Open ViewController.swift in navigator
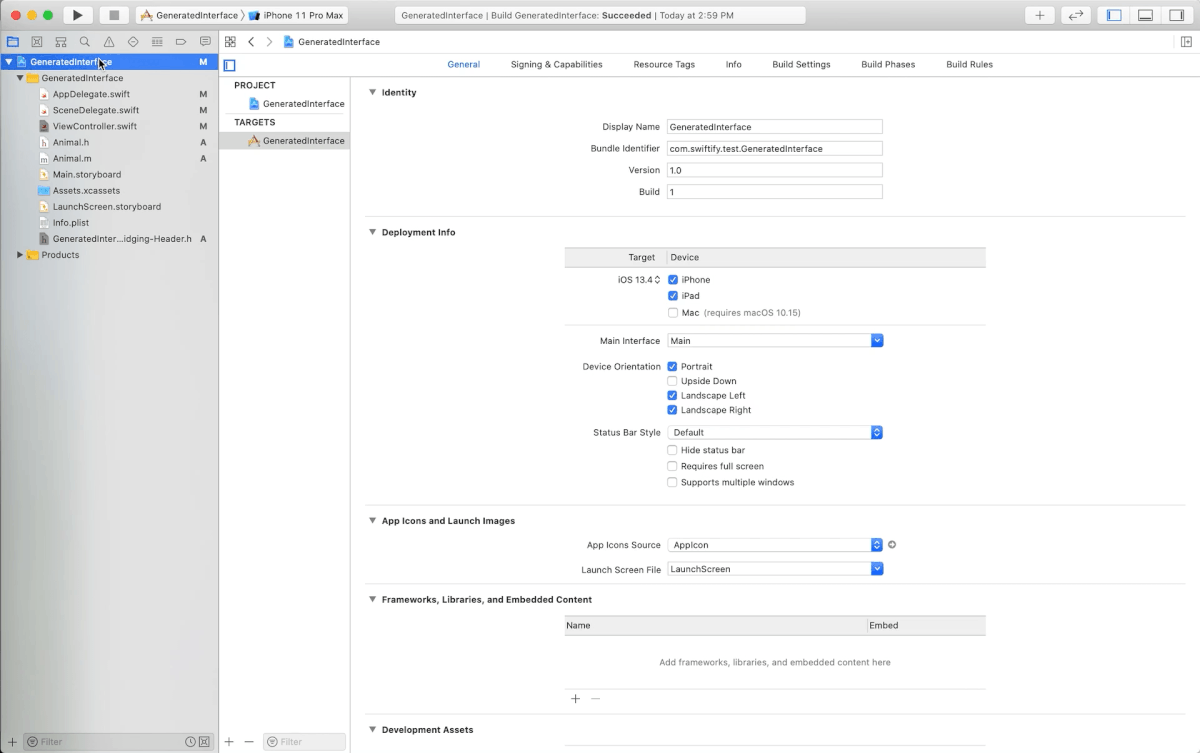This screenshot has width=1200, height=753. pyautogui.click(x=95, y=126)
